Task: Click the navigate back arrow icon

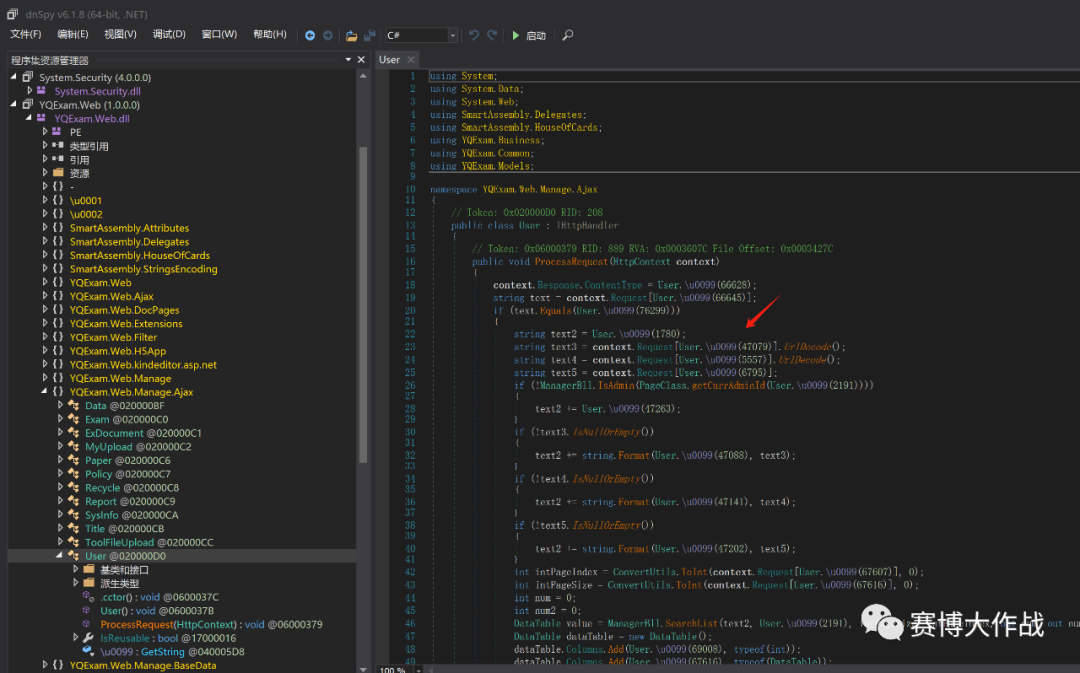Action: tap(310, 35)
